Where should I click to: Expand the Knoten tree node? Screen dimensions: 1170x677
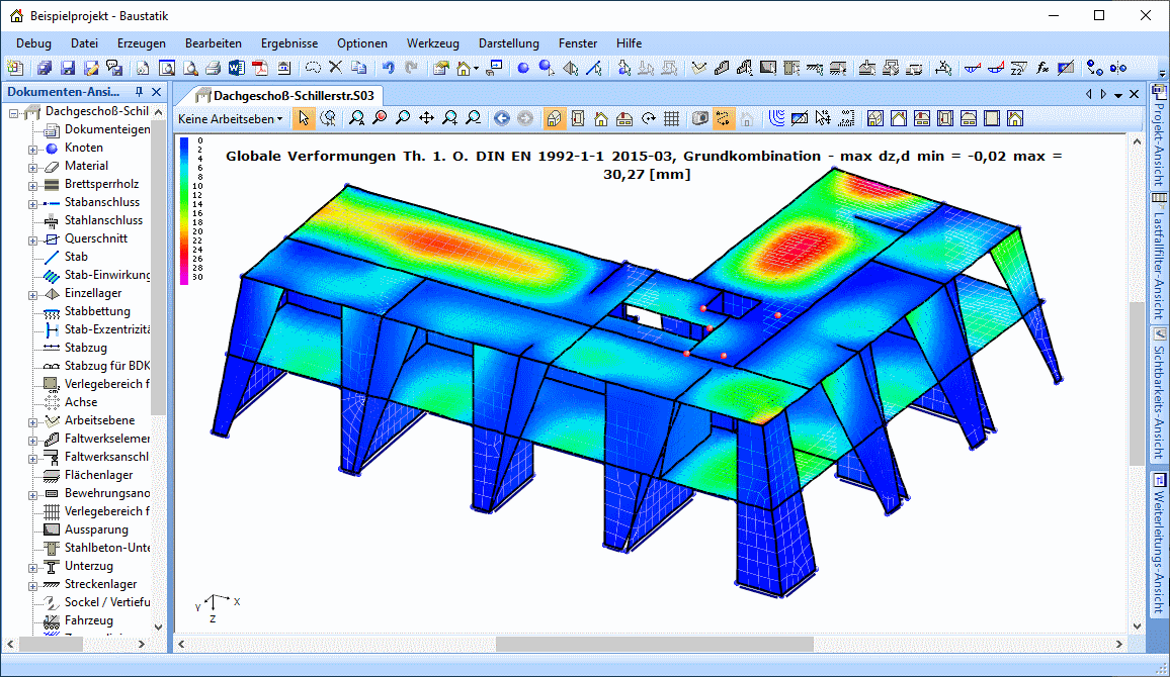pos(33,148)
